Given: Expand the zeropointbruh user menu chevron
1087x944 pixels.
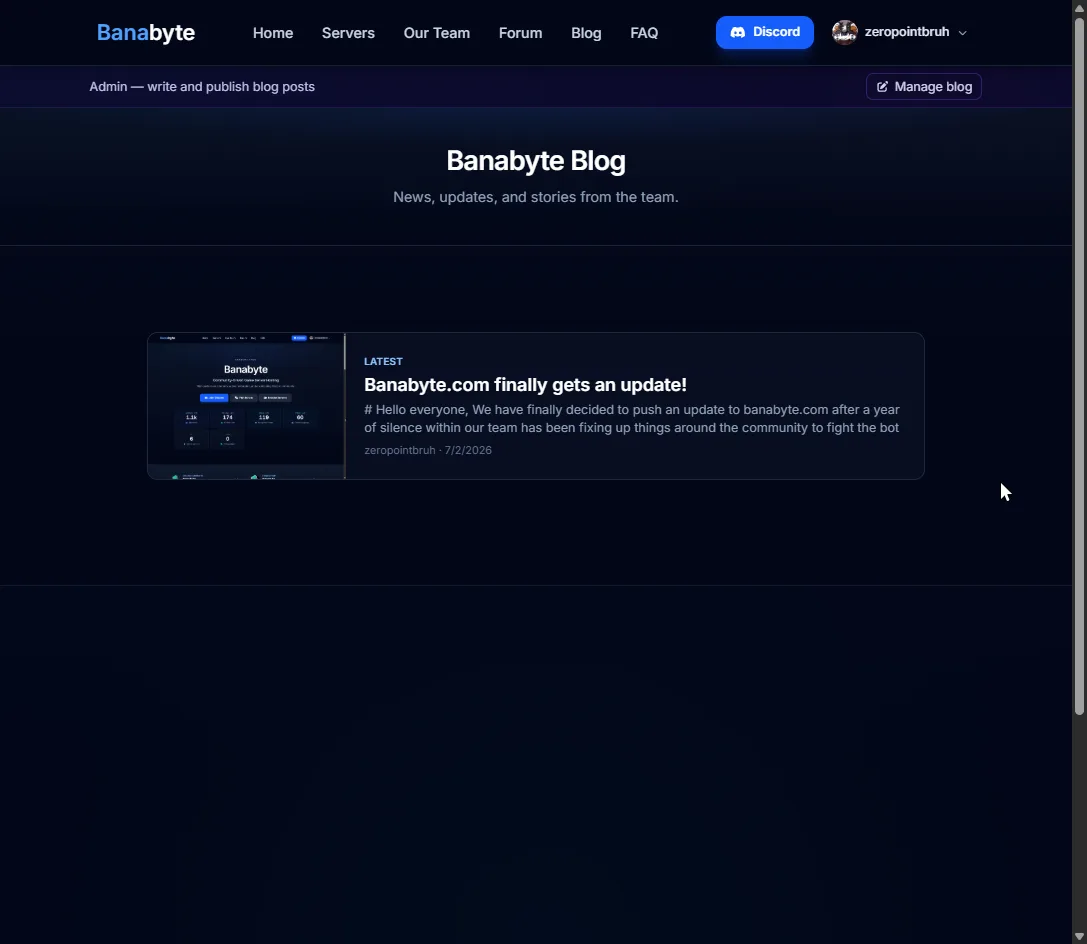Looking at the screenshot, I should point(962,33).
